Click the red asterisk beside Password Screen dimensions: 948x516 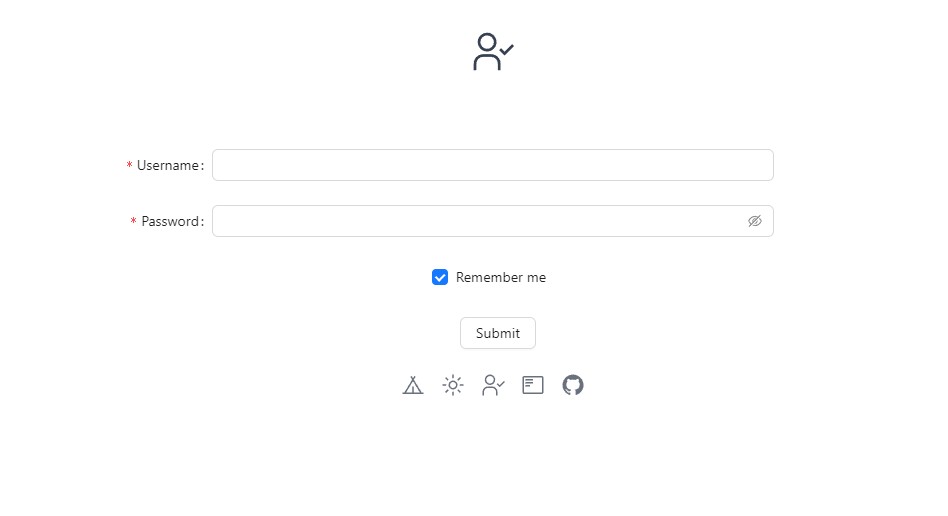[133, 222]
